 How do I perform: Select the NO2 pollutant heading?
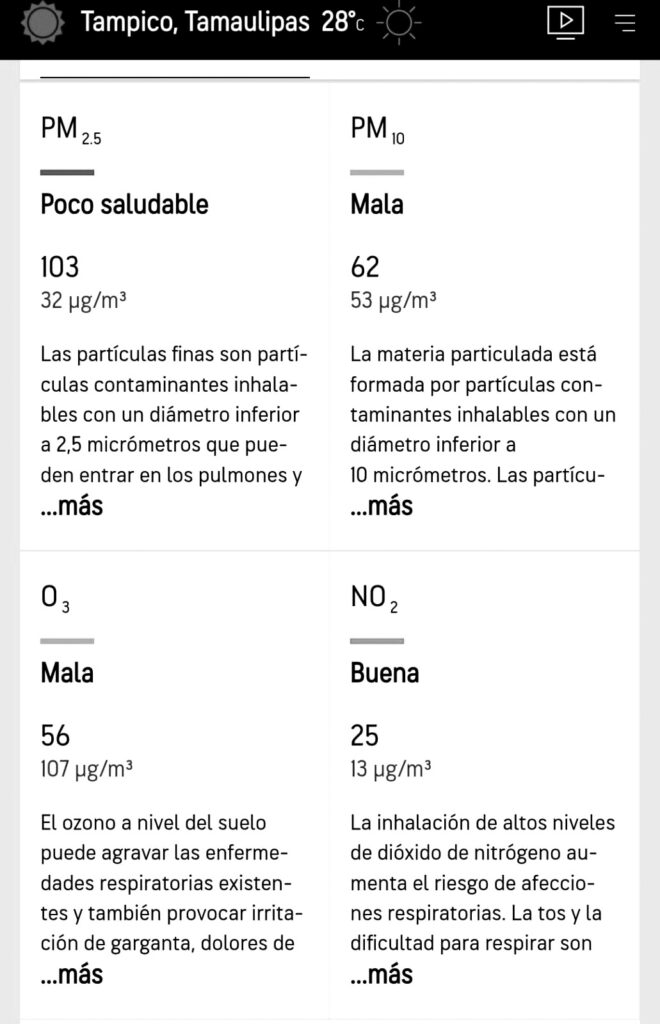point(374,600)
